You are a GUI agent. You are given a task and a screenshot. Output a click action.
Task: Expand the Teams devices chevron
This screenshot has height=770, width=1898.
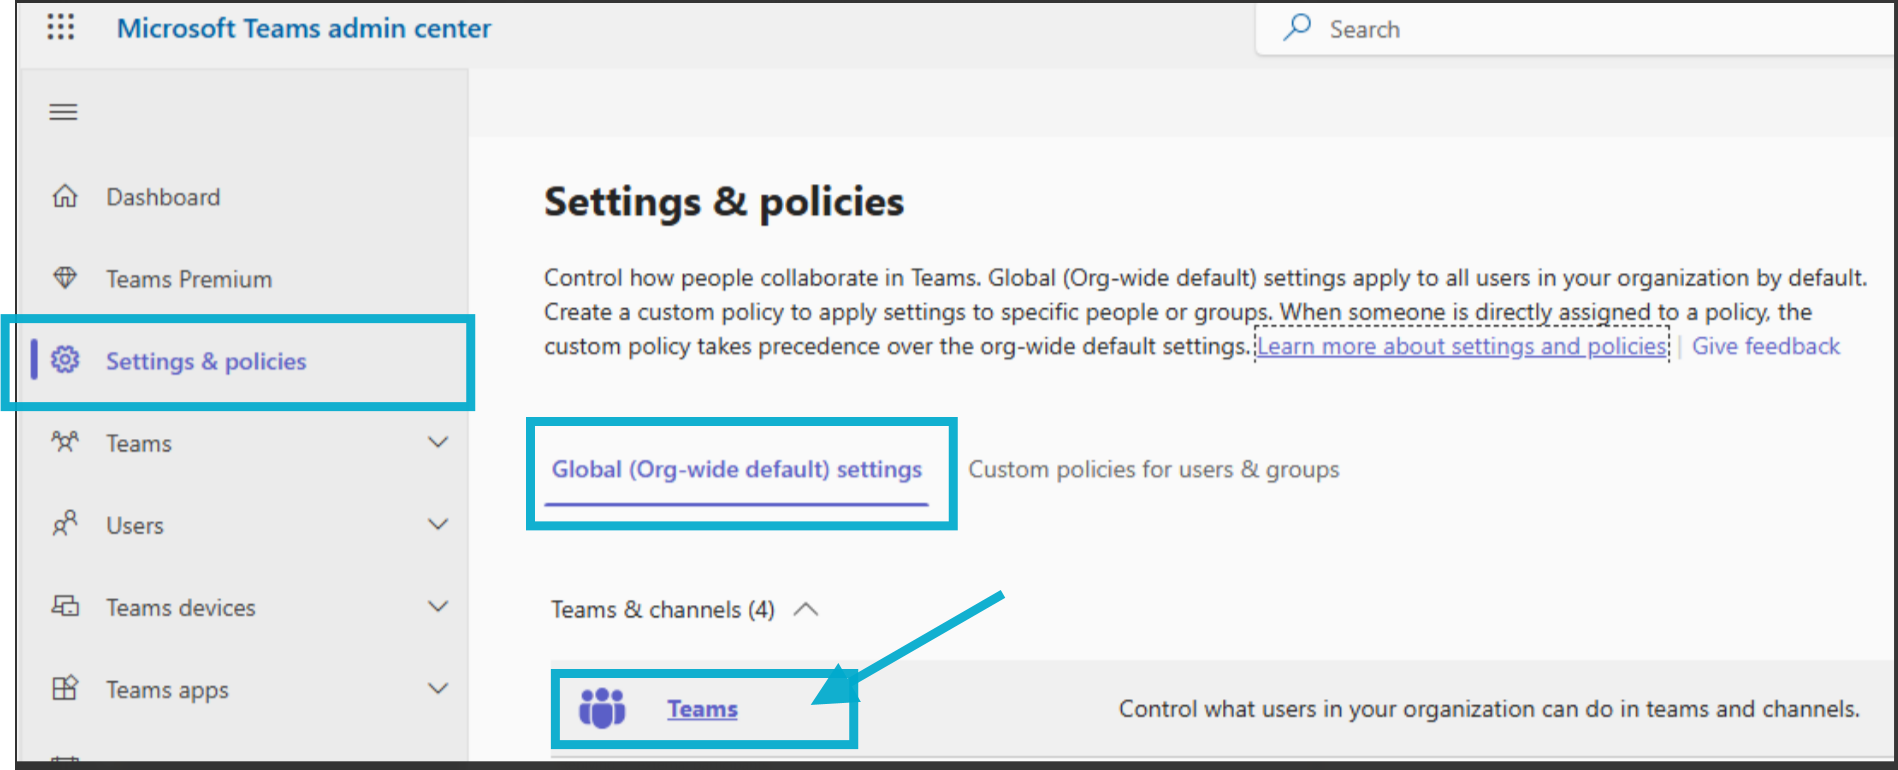(438, 606)
